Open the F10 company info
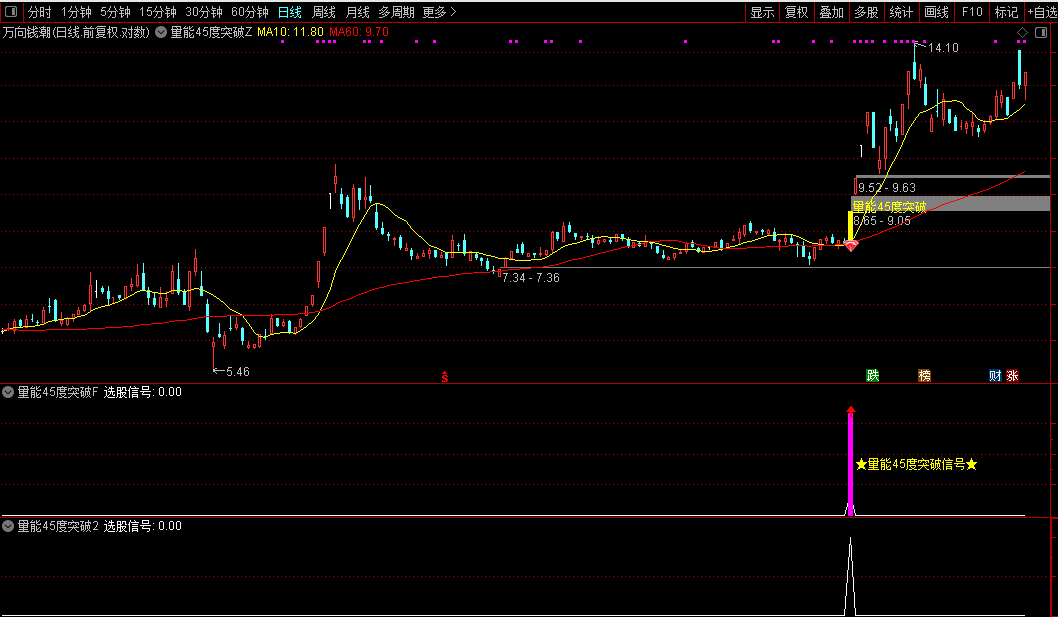Image resolution: width=1058 pixels, height=617 pixels. (x=972, y=12)
